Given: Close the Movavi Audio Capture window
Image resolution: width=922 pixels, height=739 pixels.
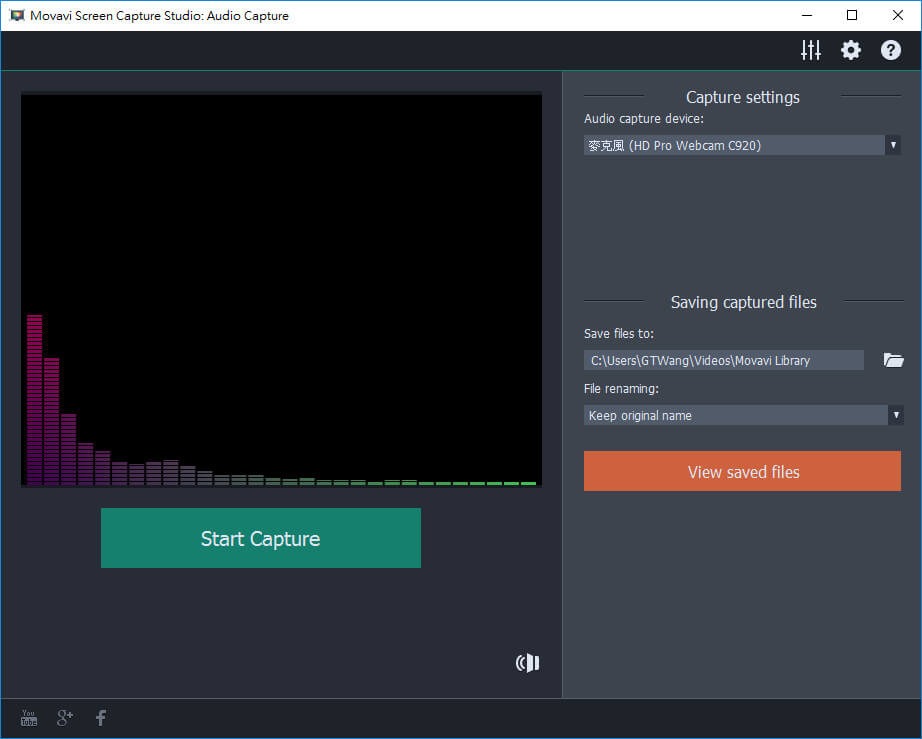Looking at the screenshot, I should click(x=898, y=15).
